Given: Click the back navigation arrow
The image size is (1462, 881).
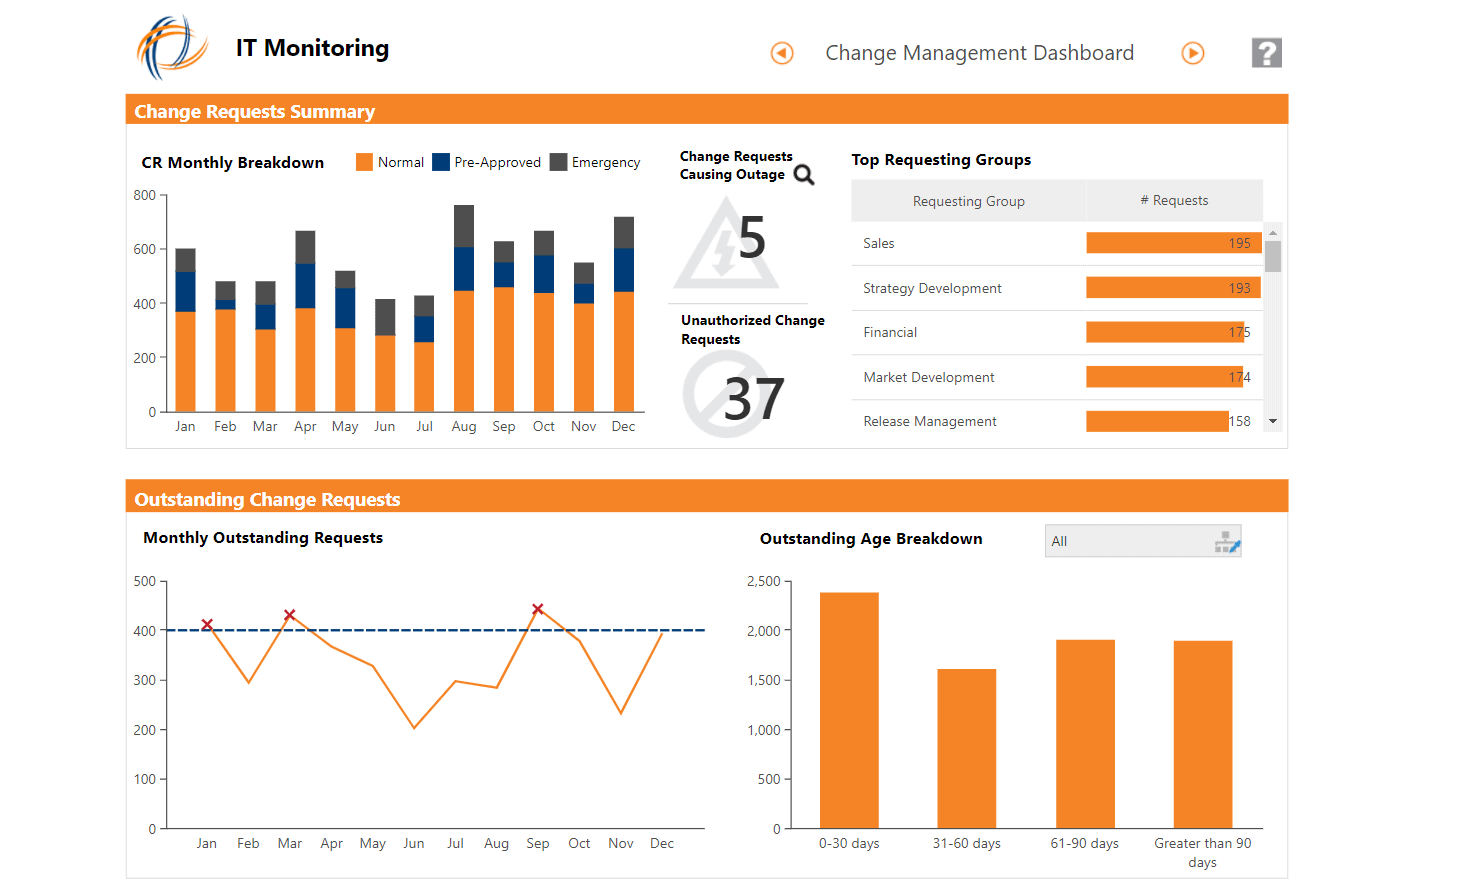Looking at the screenshot, I should (x=781, y=53).
